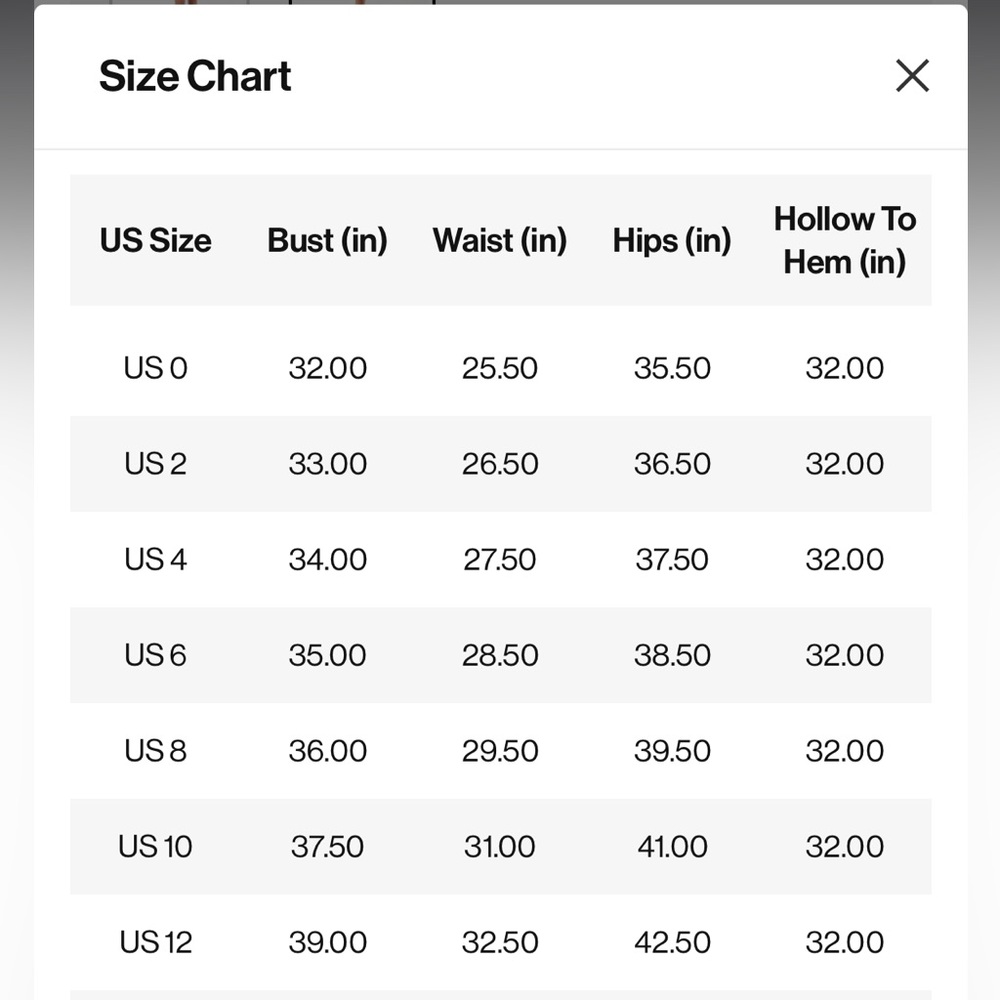Close the Size Chart dialog
The image size is (1000, 1000).
912,76
